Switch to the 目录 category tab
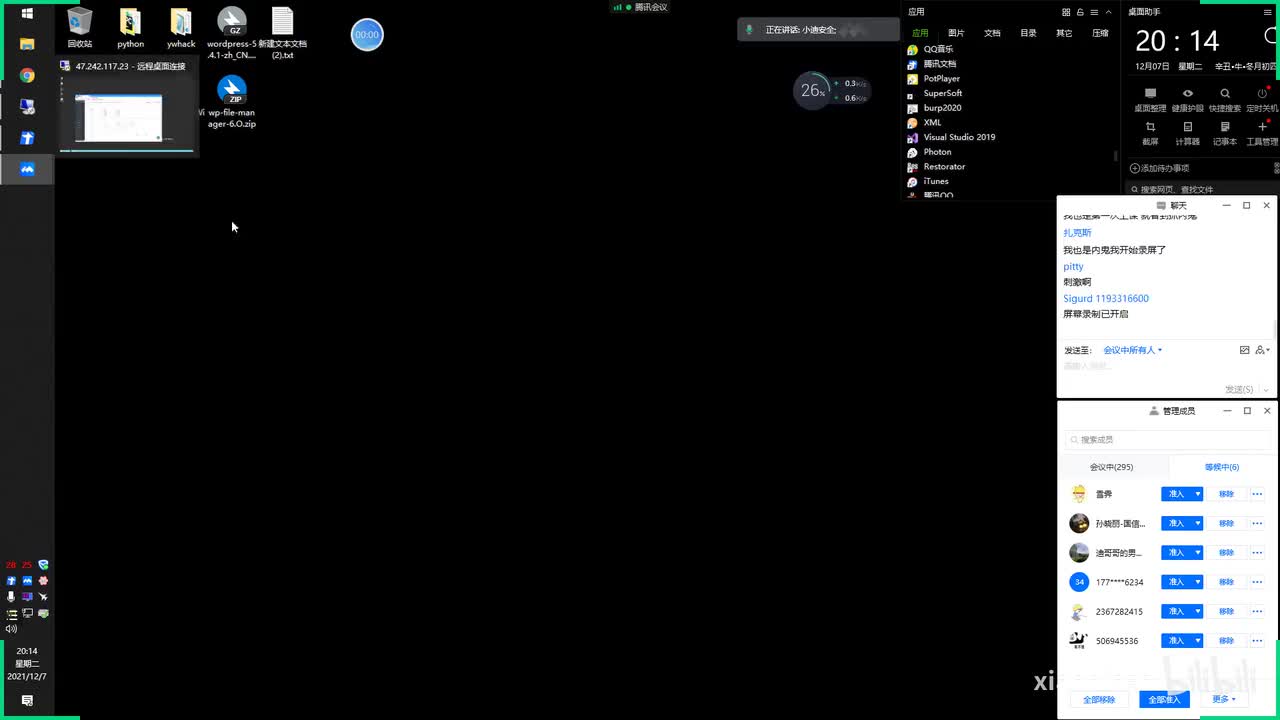 (1028, 33)
